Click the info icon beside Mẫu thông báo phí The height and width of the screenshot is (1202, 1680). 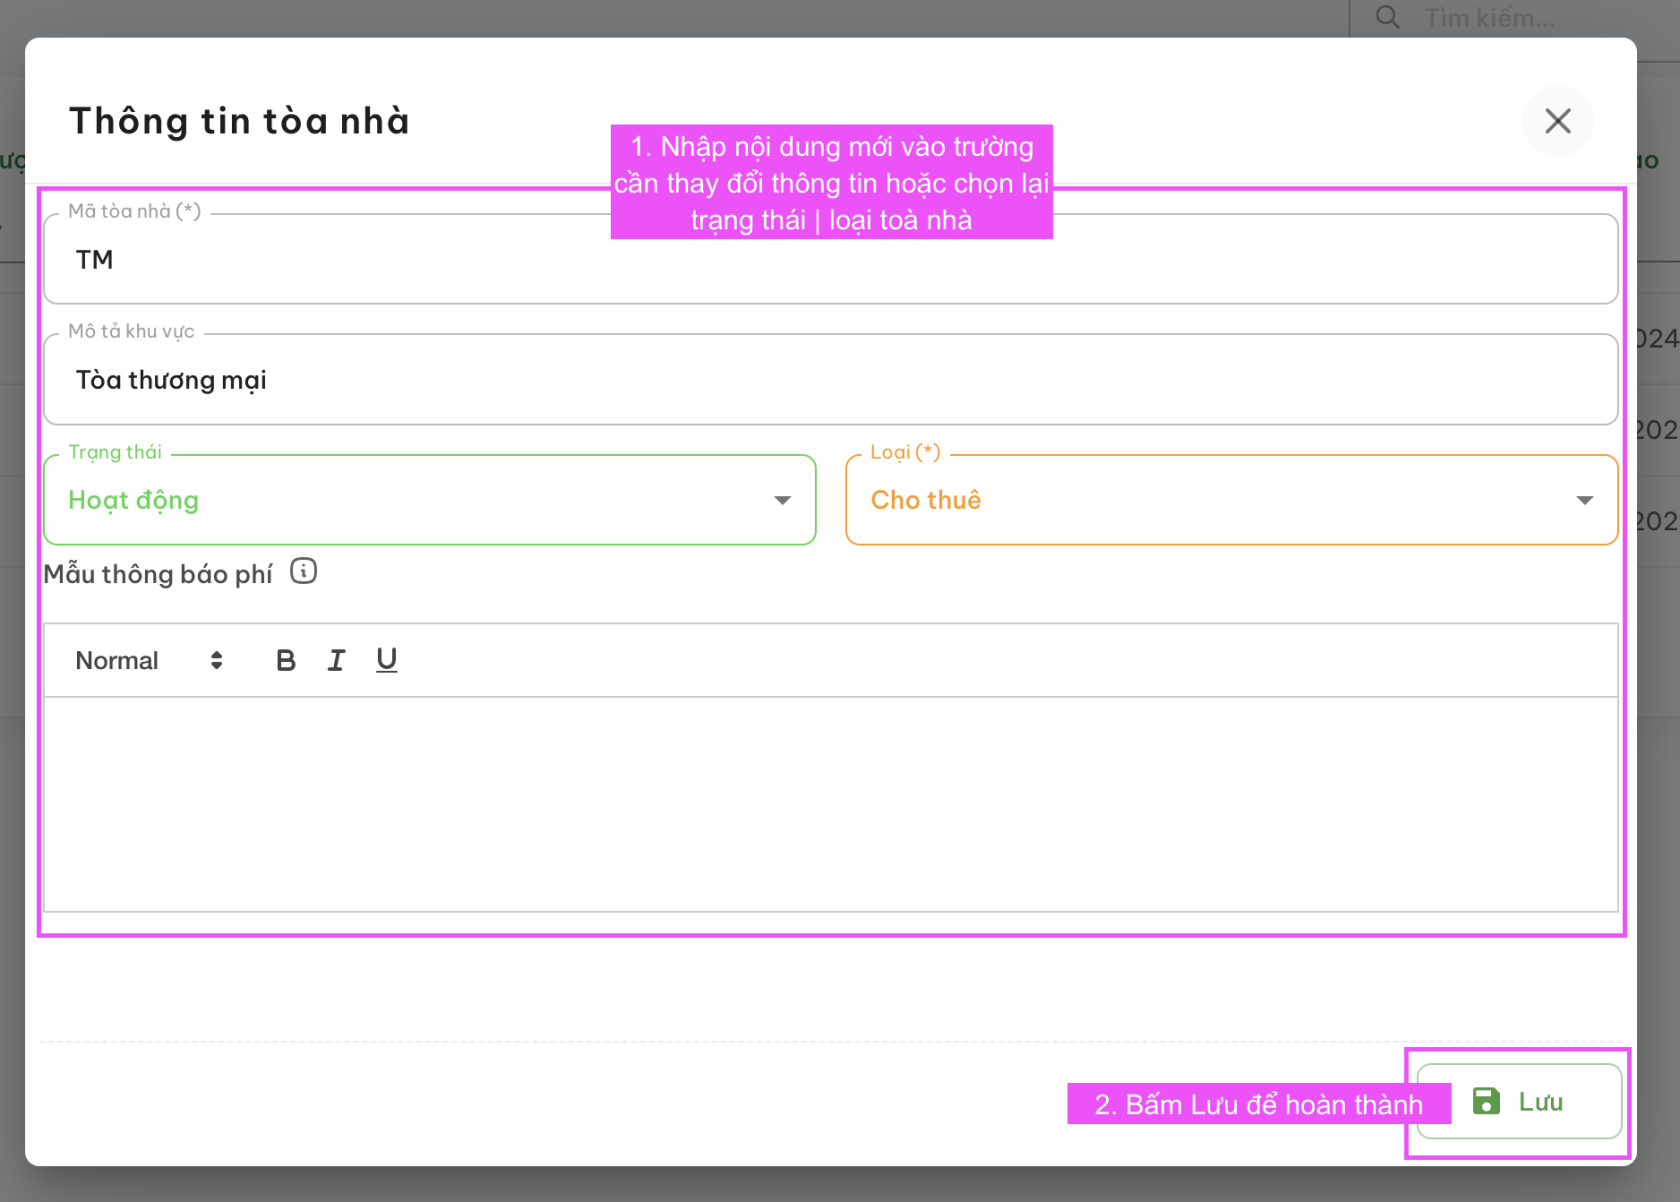coord(303,571)
